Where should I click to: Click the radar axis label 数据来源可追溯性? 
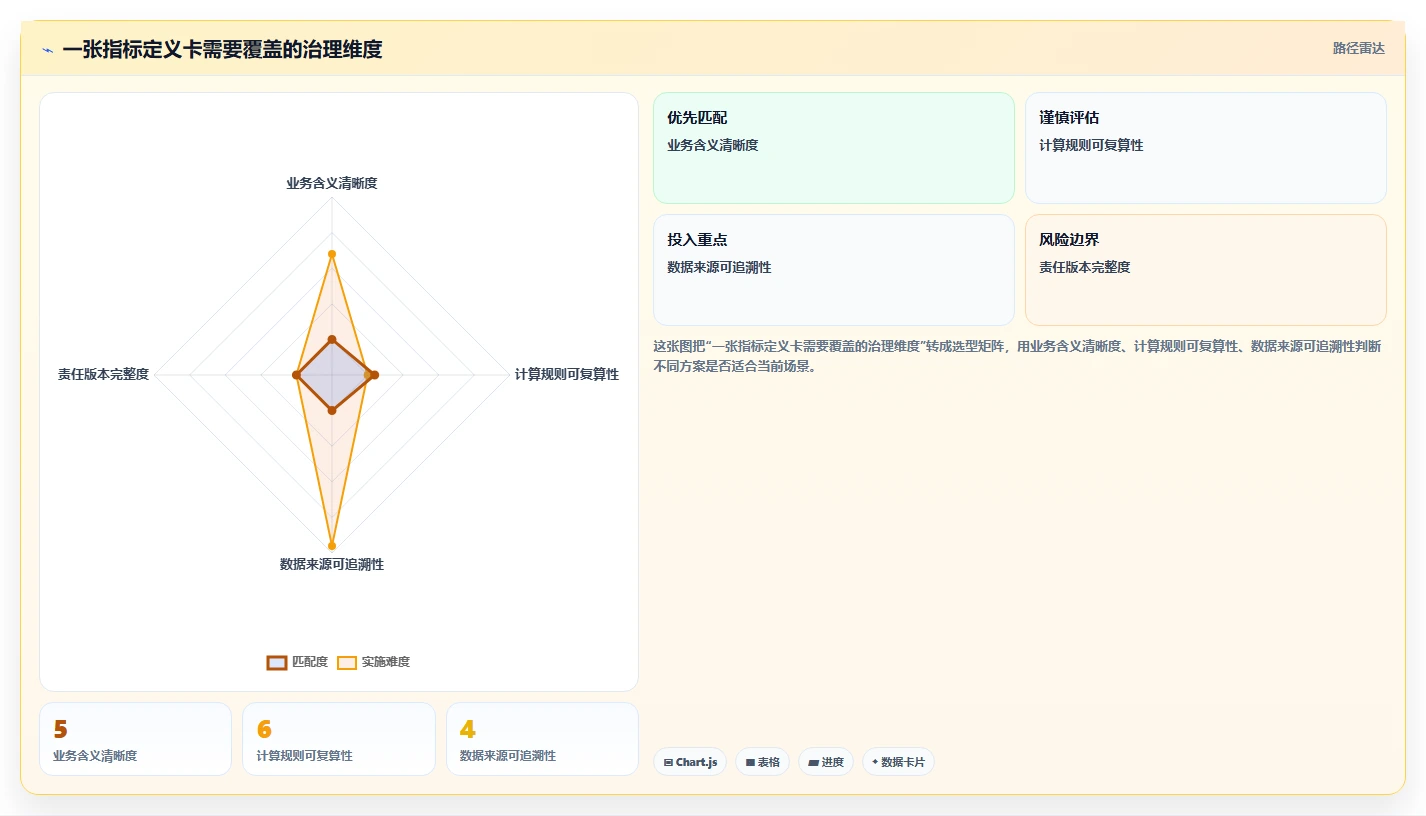pos(332,564)
